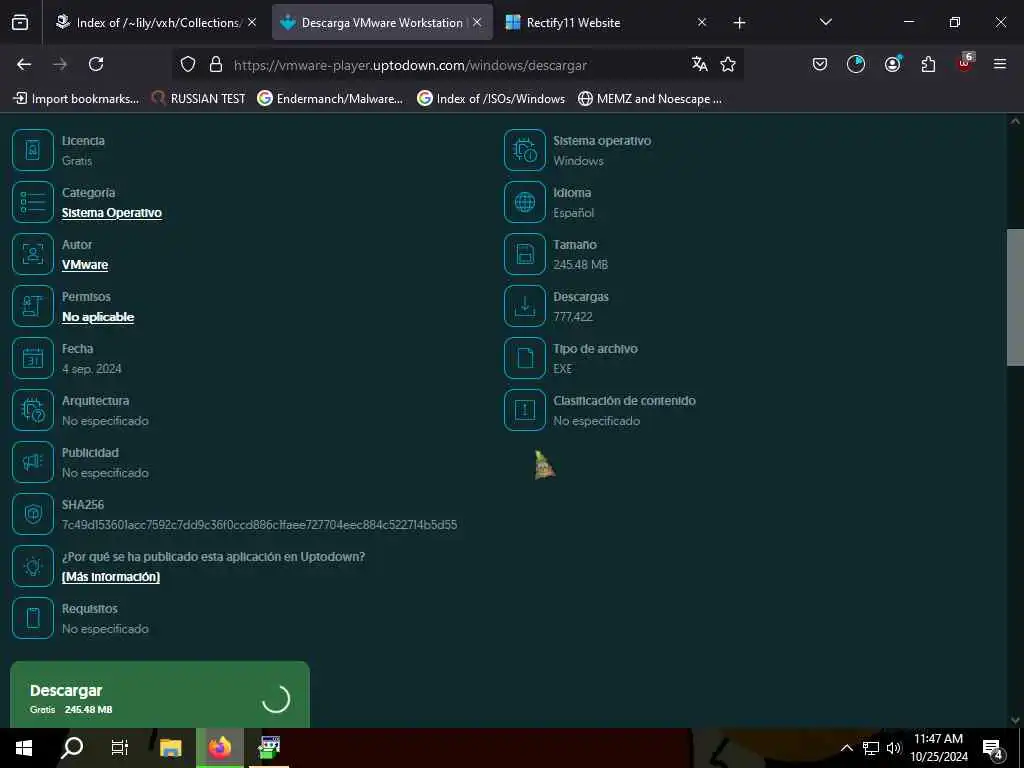Open the Endermanch/Malware bookmark

(330, 99)
